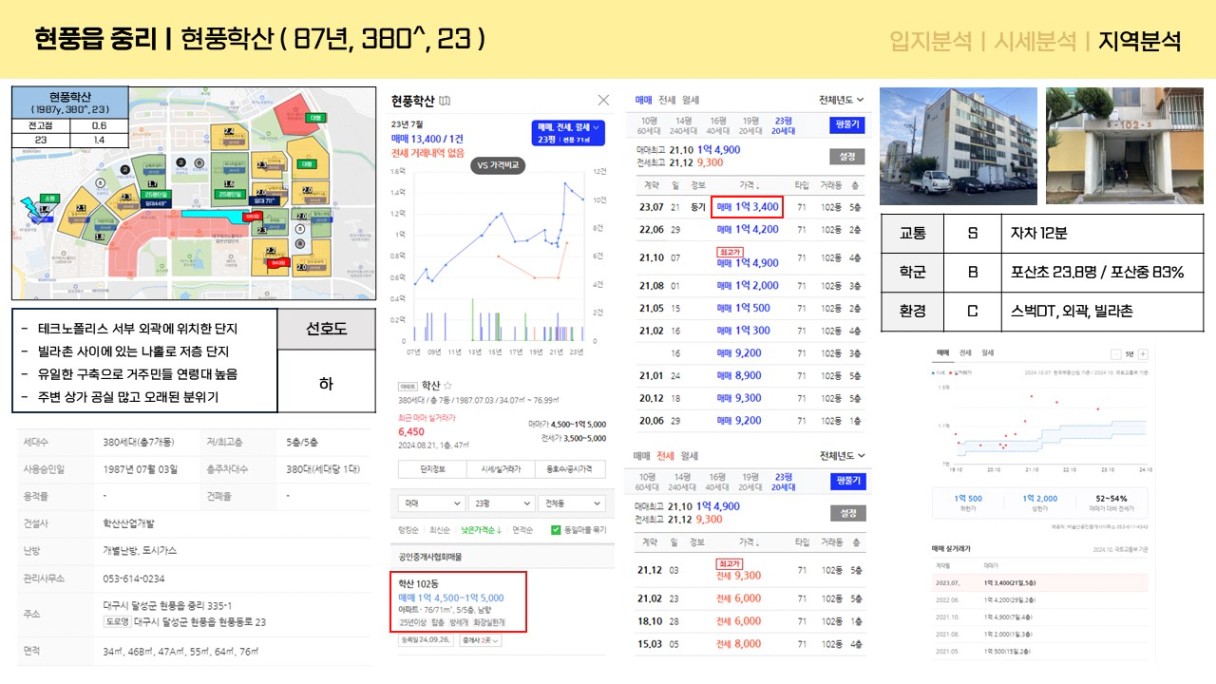Open the map icon beside 현풍학산 title
This screenshot has width=1216, height=684.
point(445,100)
